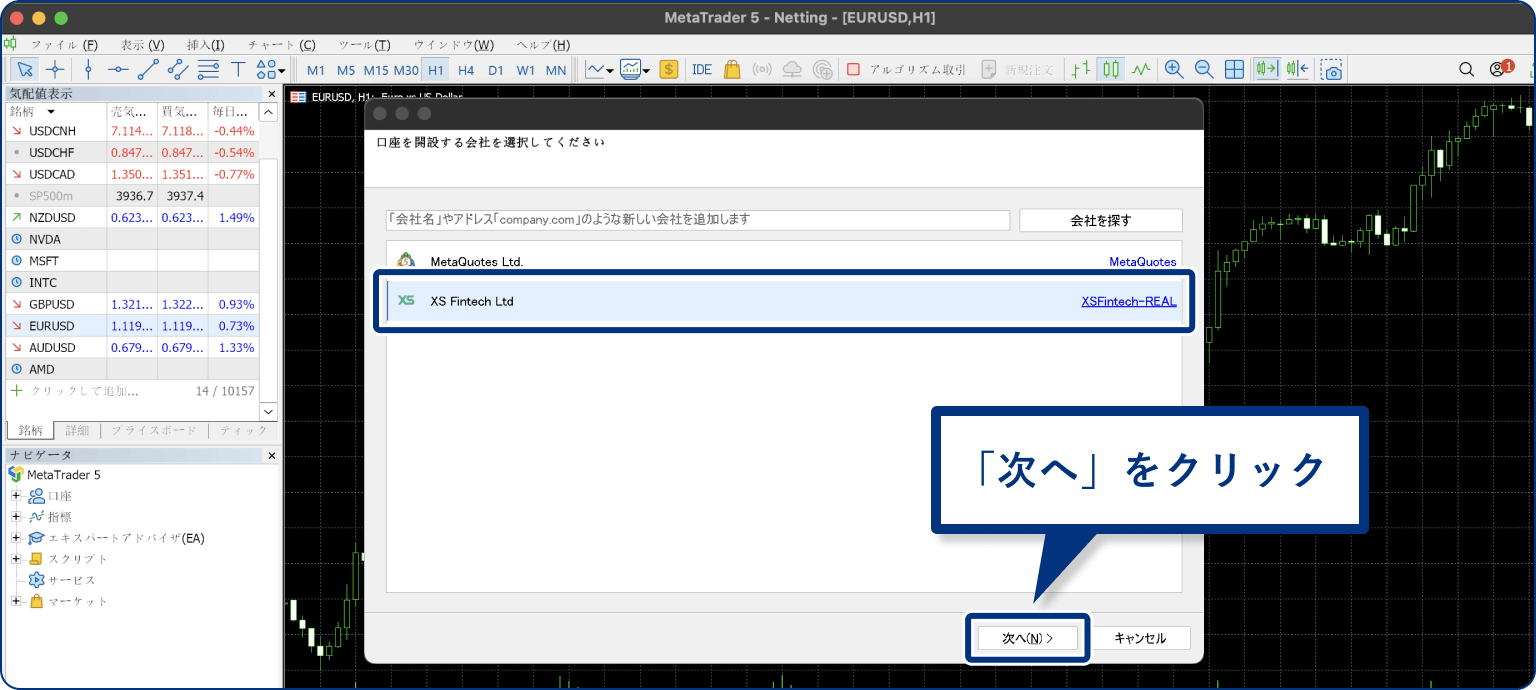This screenshot has width=1536, height=690.
Task: Open the Market shopping bag icon
Action: pos(732,69)
